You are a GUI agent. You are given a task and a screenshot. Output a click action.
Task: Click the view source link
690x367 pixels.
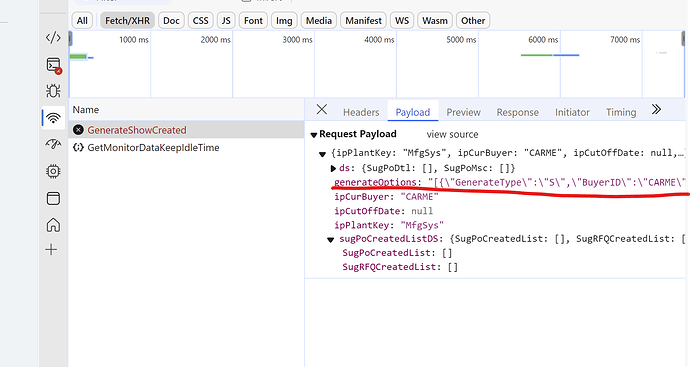452,134
